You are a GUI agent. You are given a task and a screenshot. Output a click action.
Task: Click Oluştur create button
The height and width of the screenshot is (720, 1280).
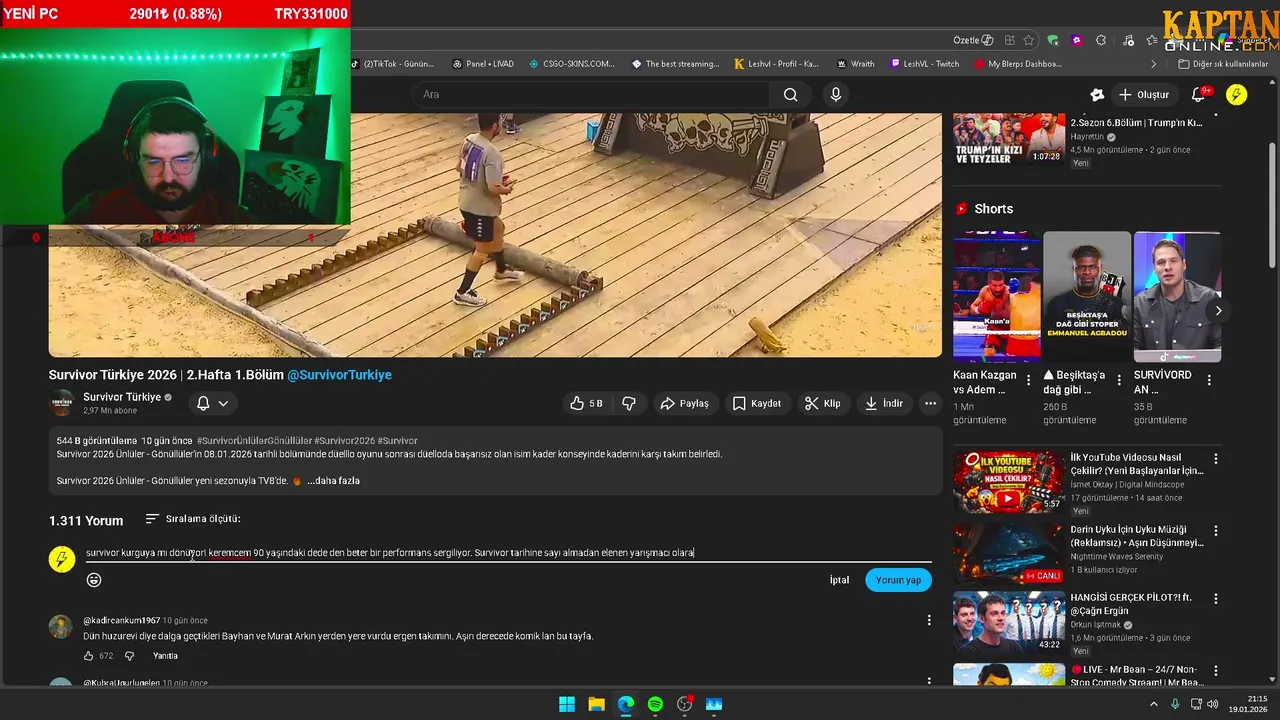(x=1143, y=94)
